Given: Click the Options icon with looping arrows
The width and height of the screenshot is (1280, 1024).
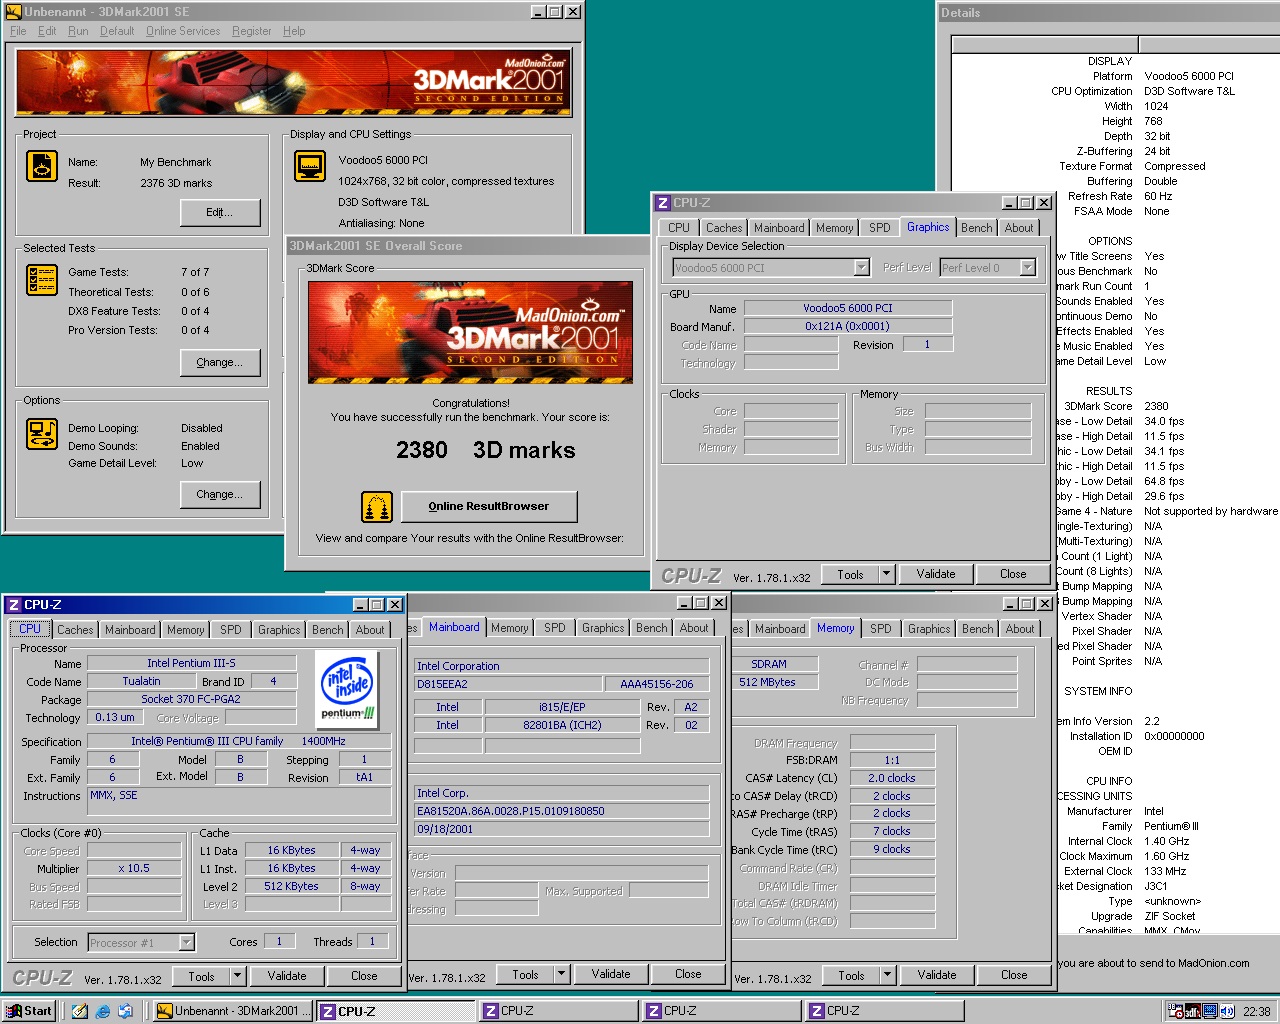Looking at the screenshot, I should 42,434.
